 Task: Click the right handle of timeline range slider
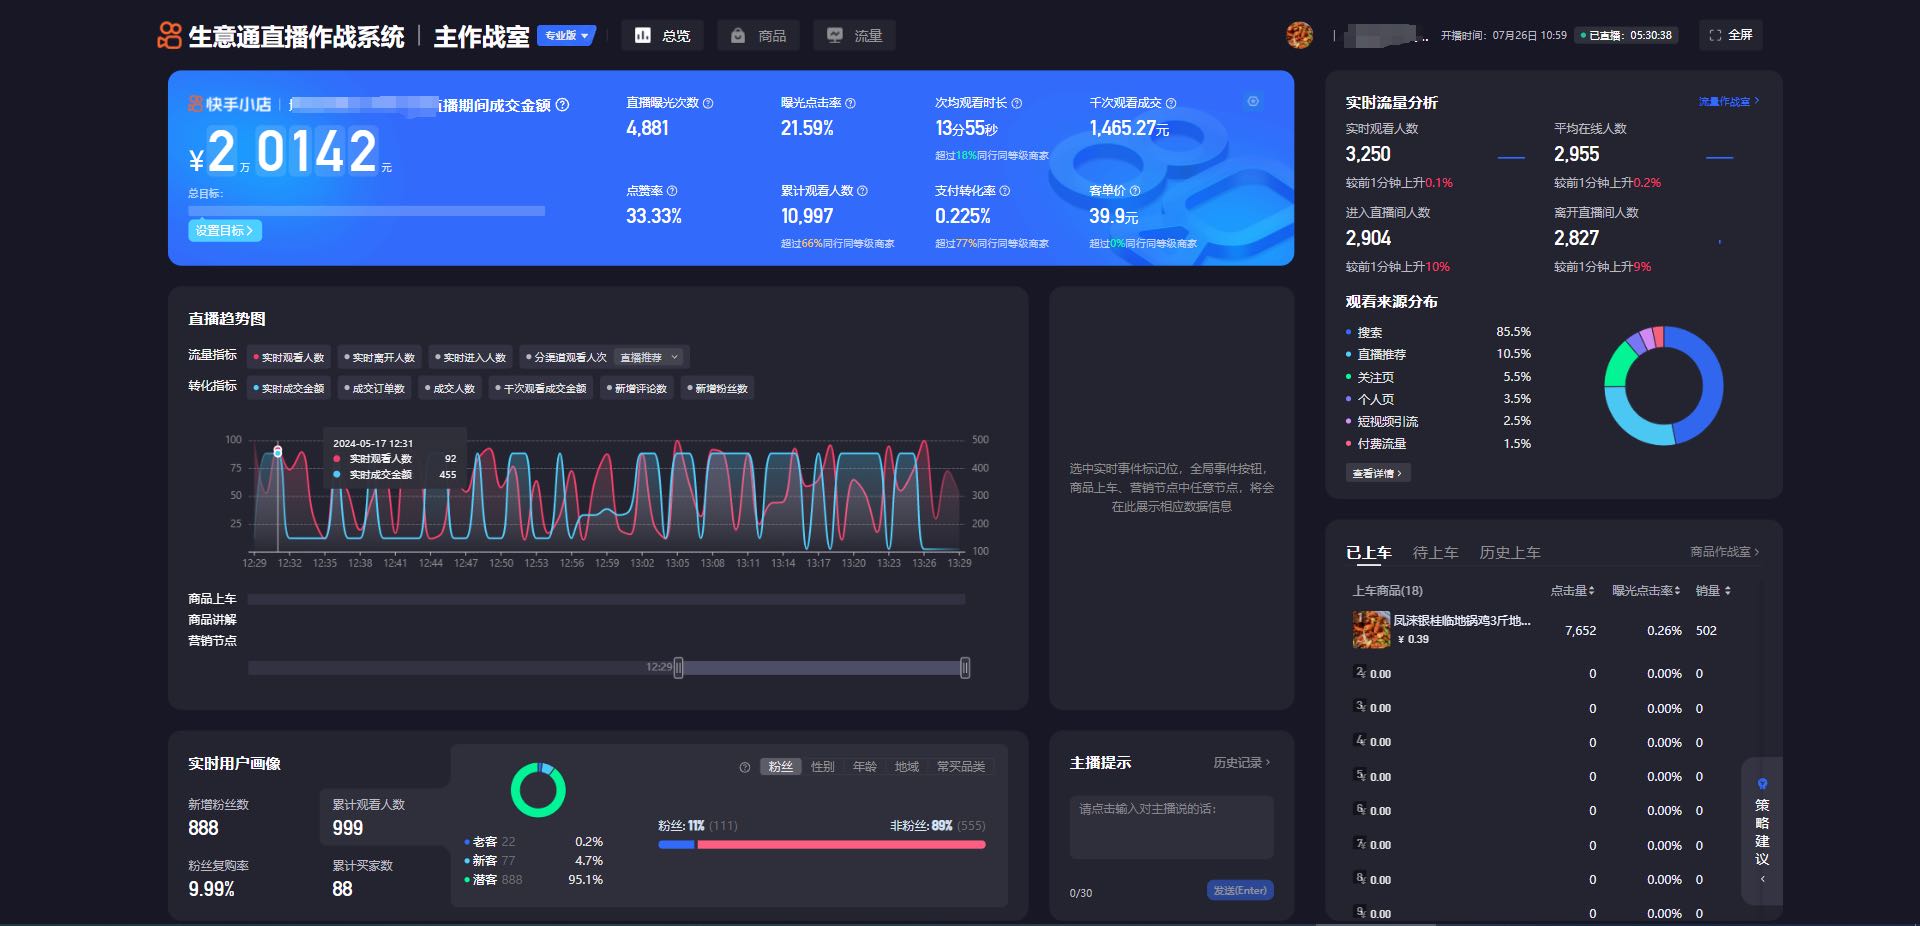(965, 668)
